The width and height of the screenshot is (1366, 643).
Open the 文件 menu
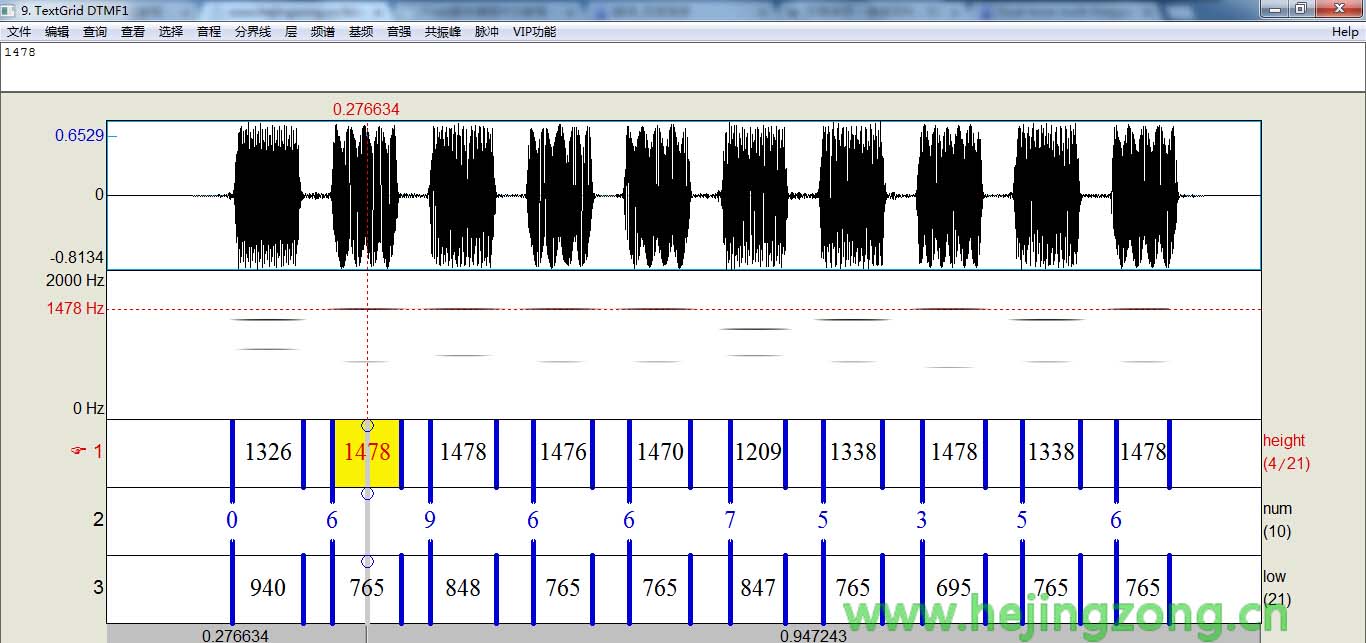(19, 32)
